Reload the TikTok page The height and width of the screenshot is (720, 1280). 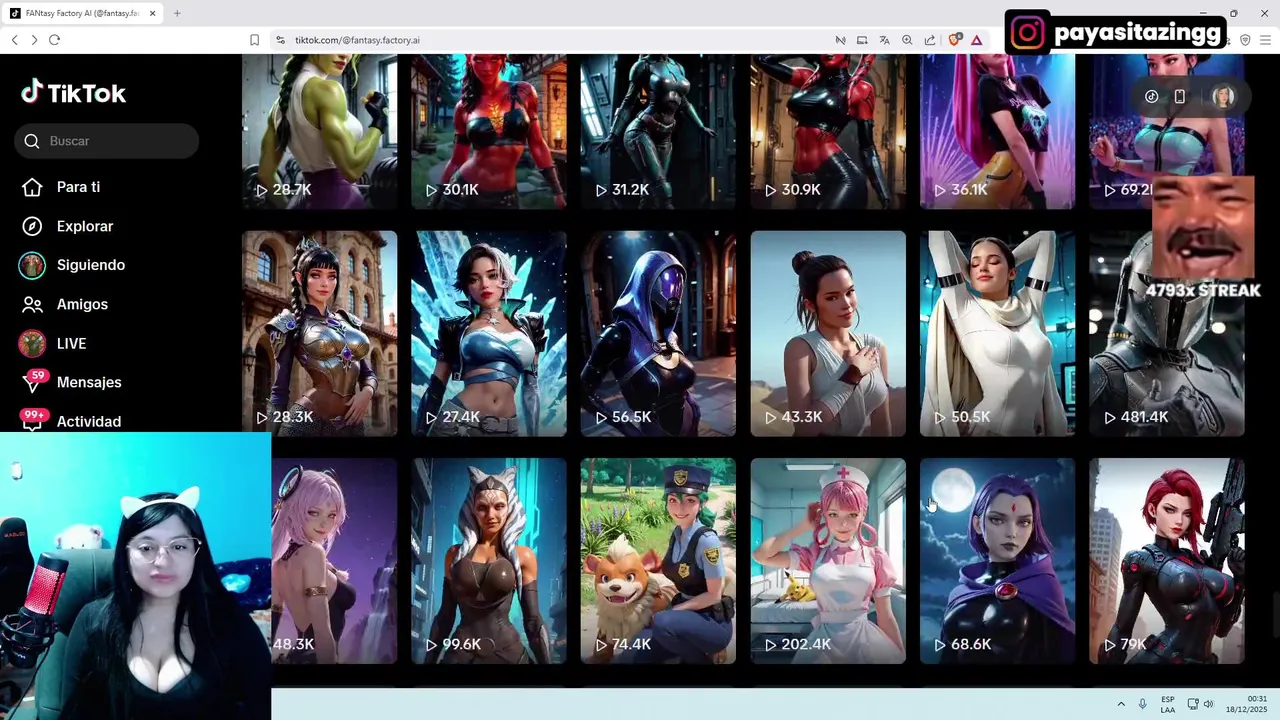point(54,40)
